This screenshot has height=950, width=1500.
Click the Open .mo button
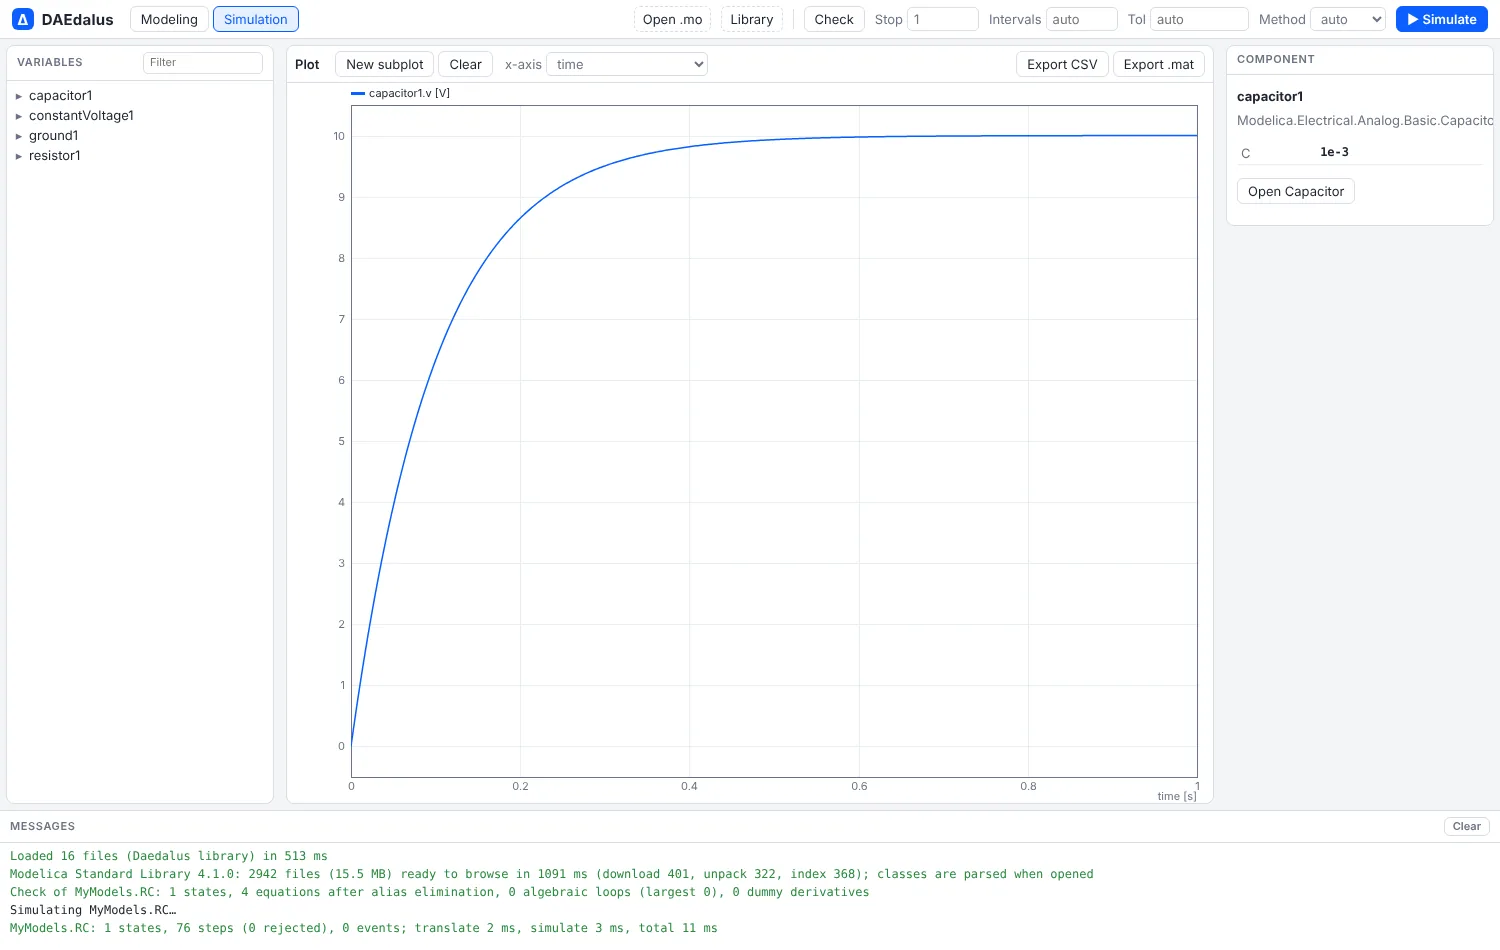(672, 19)
